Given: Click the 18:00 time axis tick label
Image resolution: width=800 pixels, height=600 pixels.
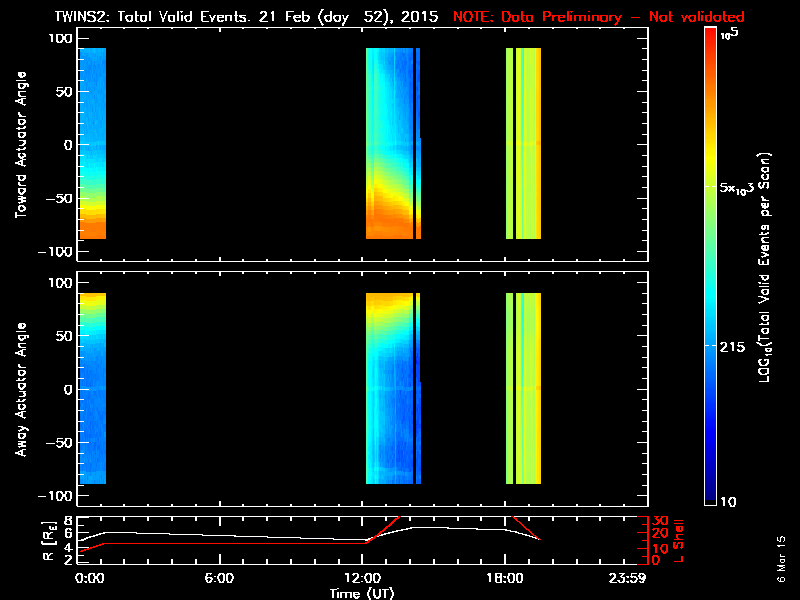Looking at the screenshot, I should click(x=505, y=578).
